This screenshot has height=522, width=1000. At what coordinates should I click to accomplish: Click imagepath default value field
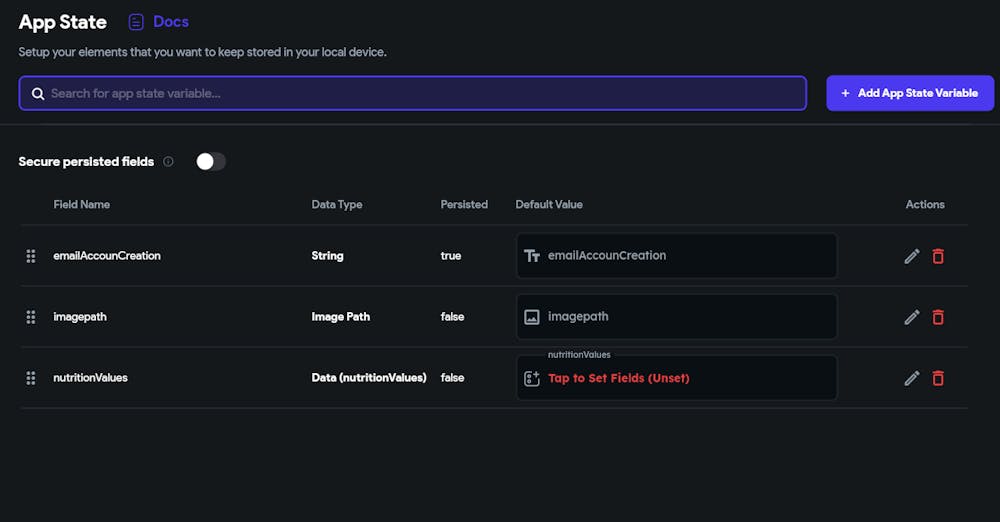pos(676,317)
